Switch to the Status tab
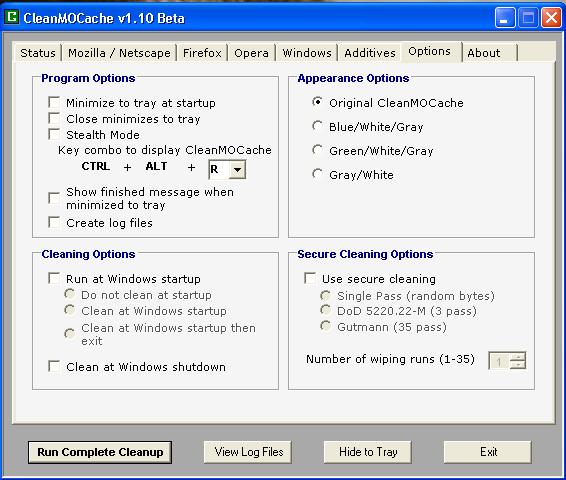Viewport: 566px width, 480px height. point(38,53)
